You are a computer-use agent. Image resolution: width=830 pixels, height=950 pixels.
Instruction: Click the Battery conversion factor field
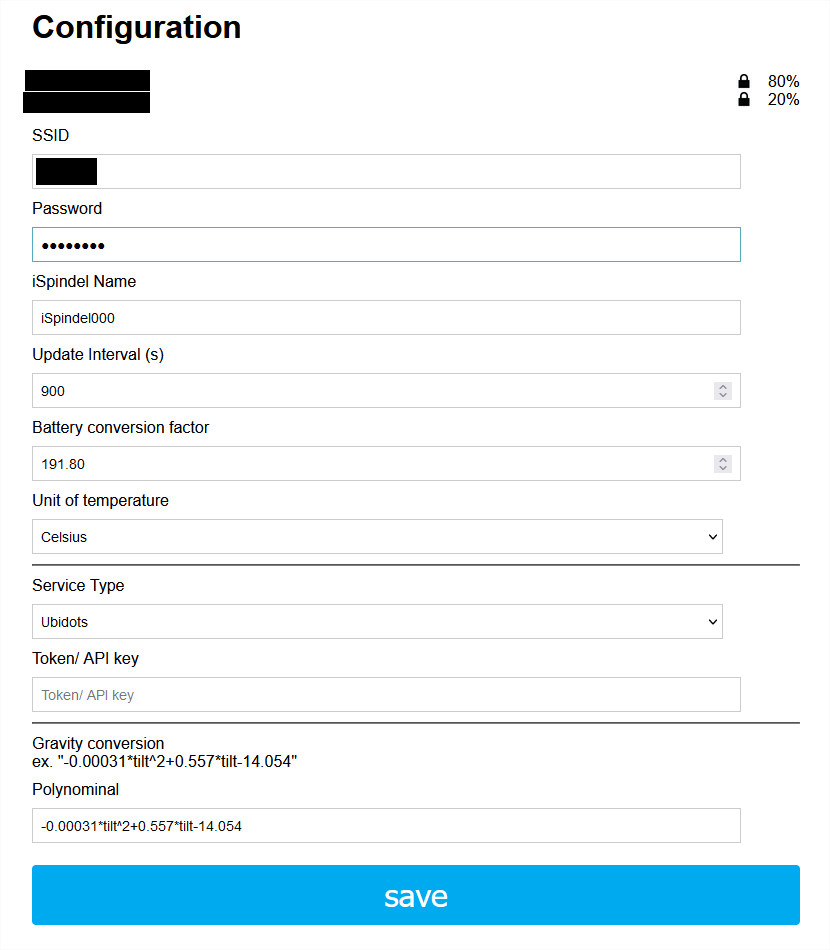pos(386,463)
